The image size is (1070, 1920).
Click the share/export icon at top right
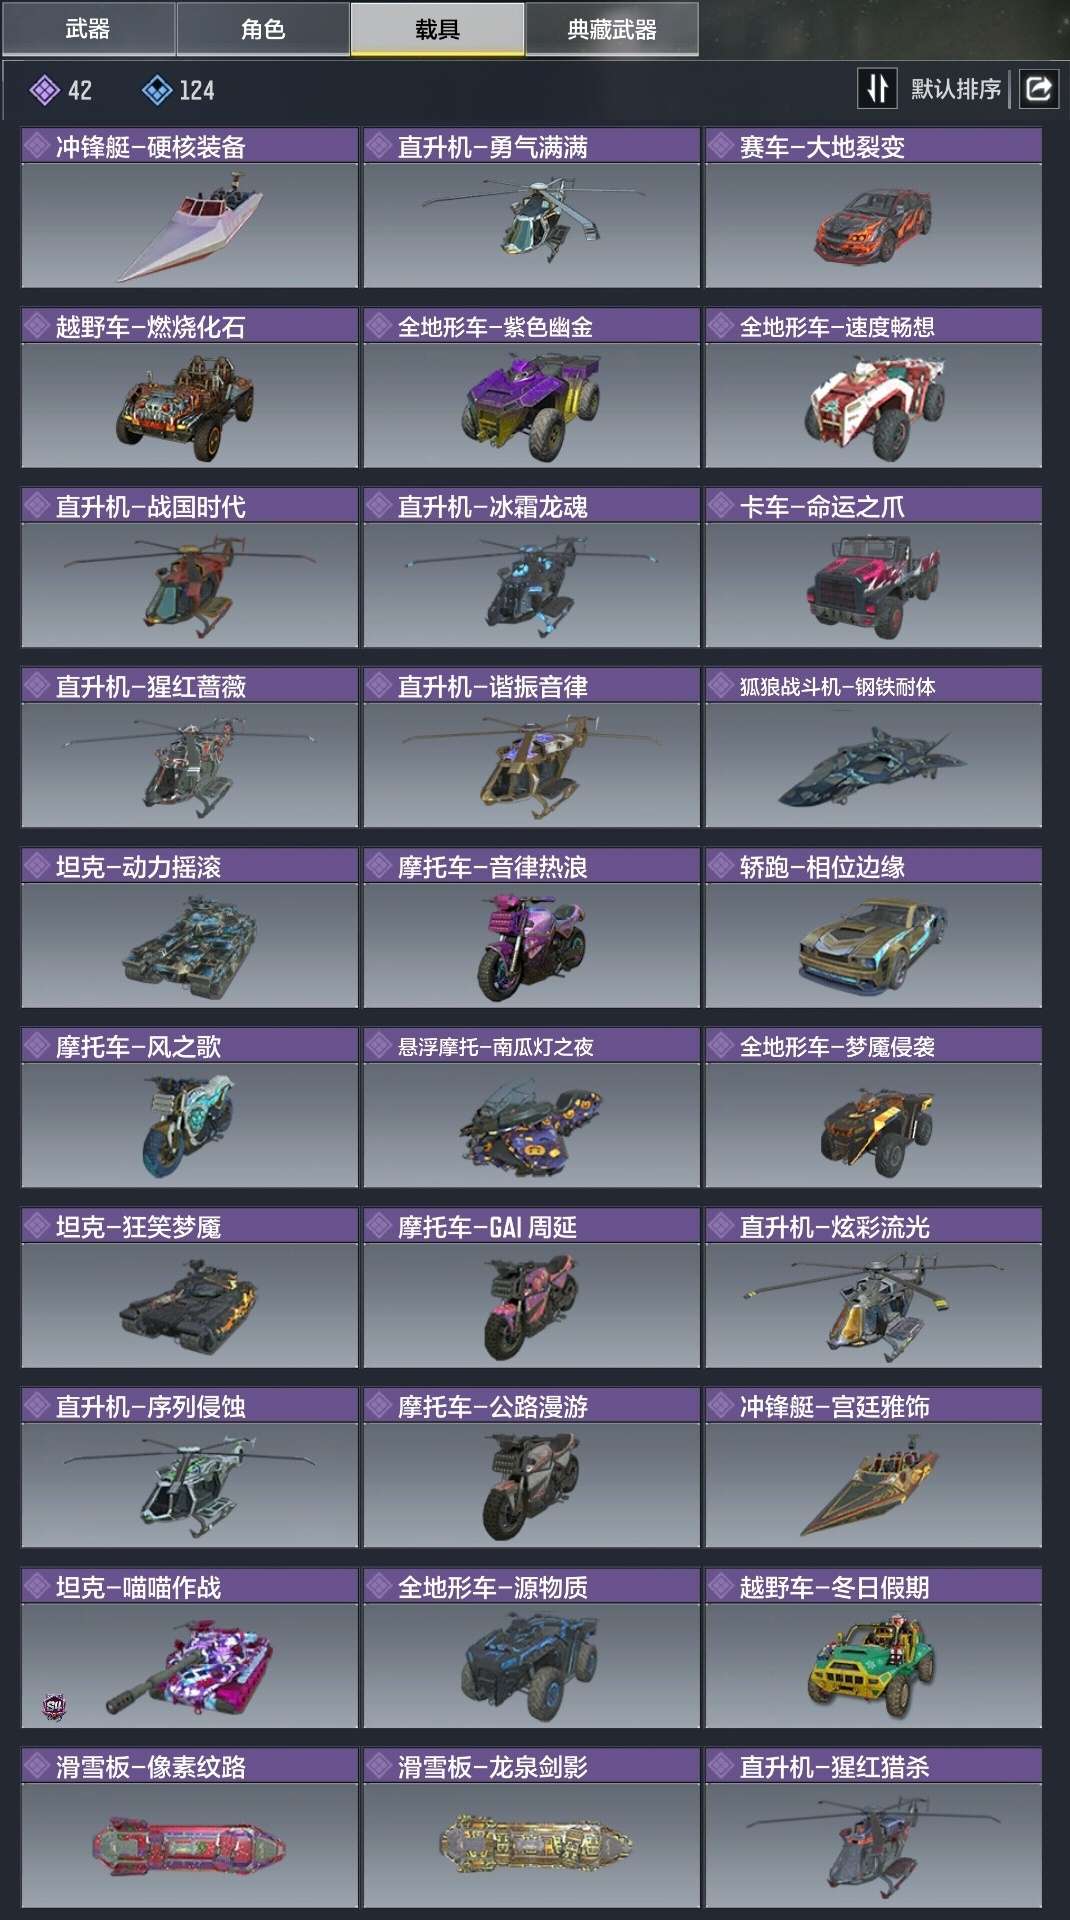pyautogui.click(x=1039, y=89)
